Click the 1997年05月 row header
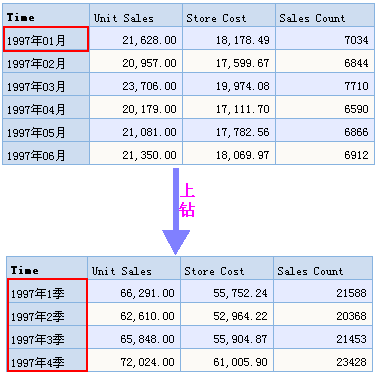This screenshot has height=378, width=377. click(x=46, y=131)
